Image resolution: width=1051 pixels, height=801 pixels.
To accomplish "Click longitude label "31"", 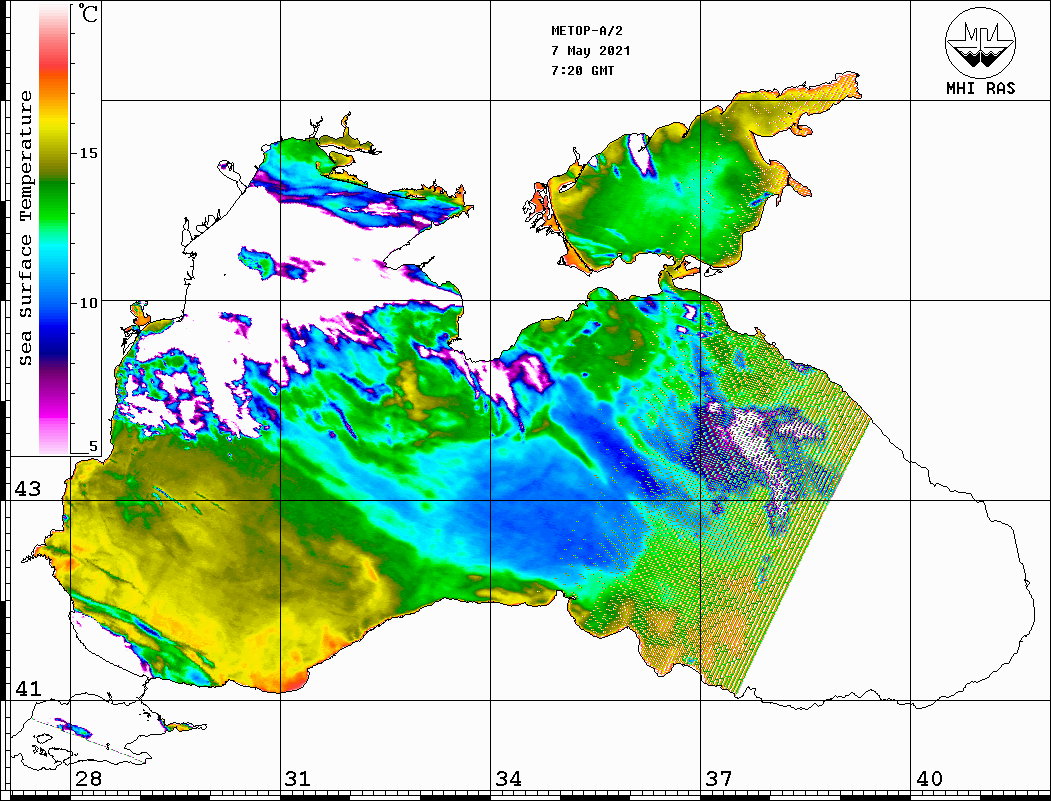I will [298, 779].
